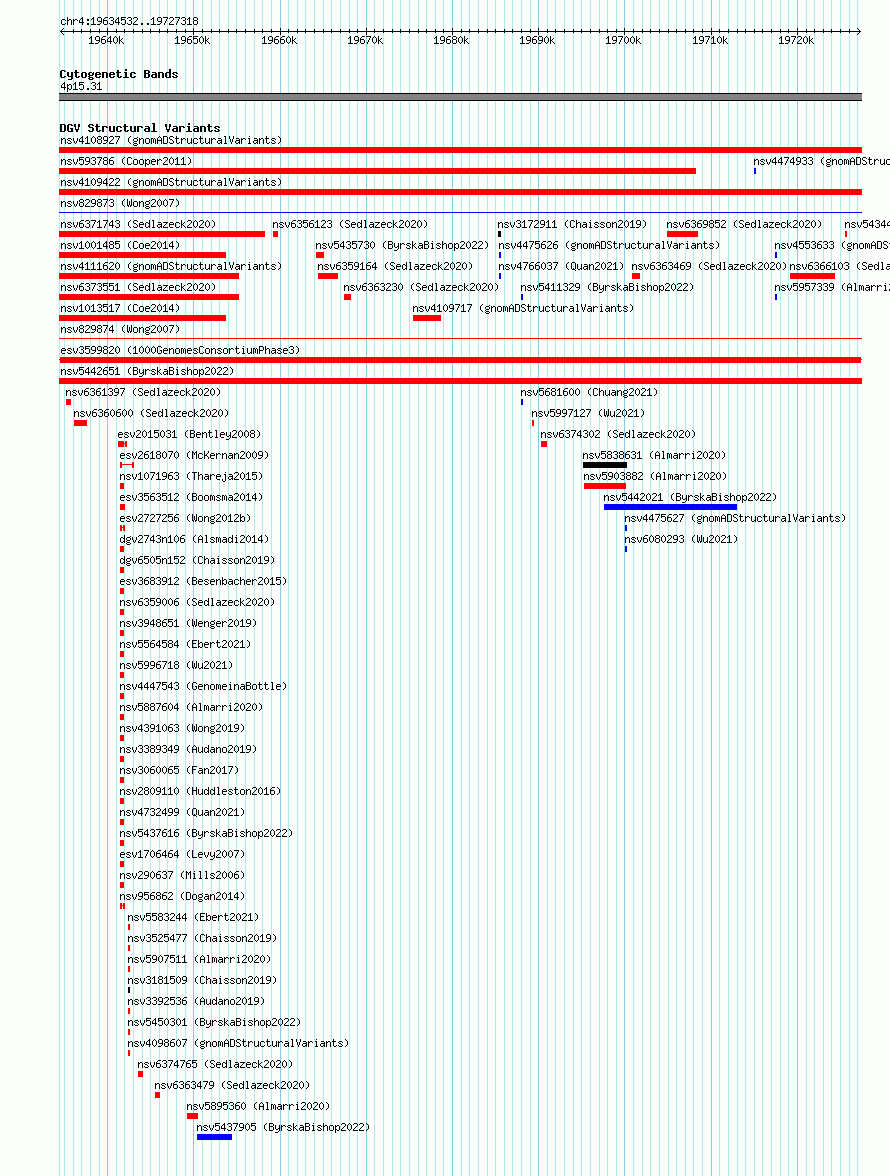The width and height of the screenshot is (890, 1176).
Task: Open nsv2809110 (Huddleston2016) variant
Action: 200,791
